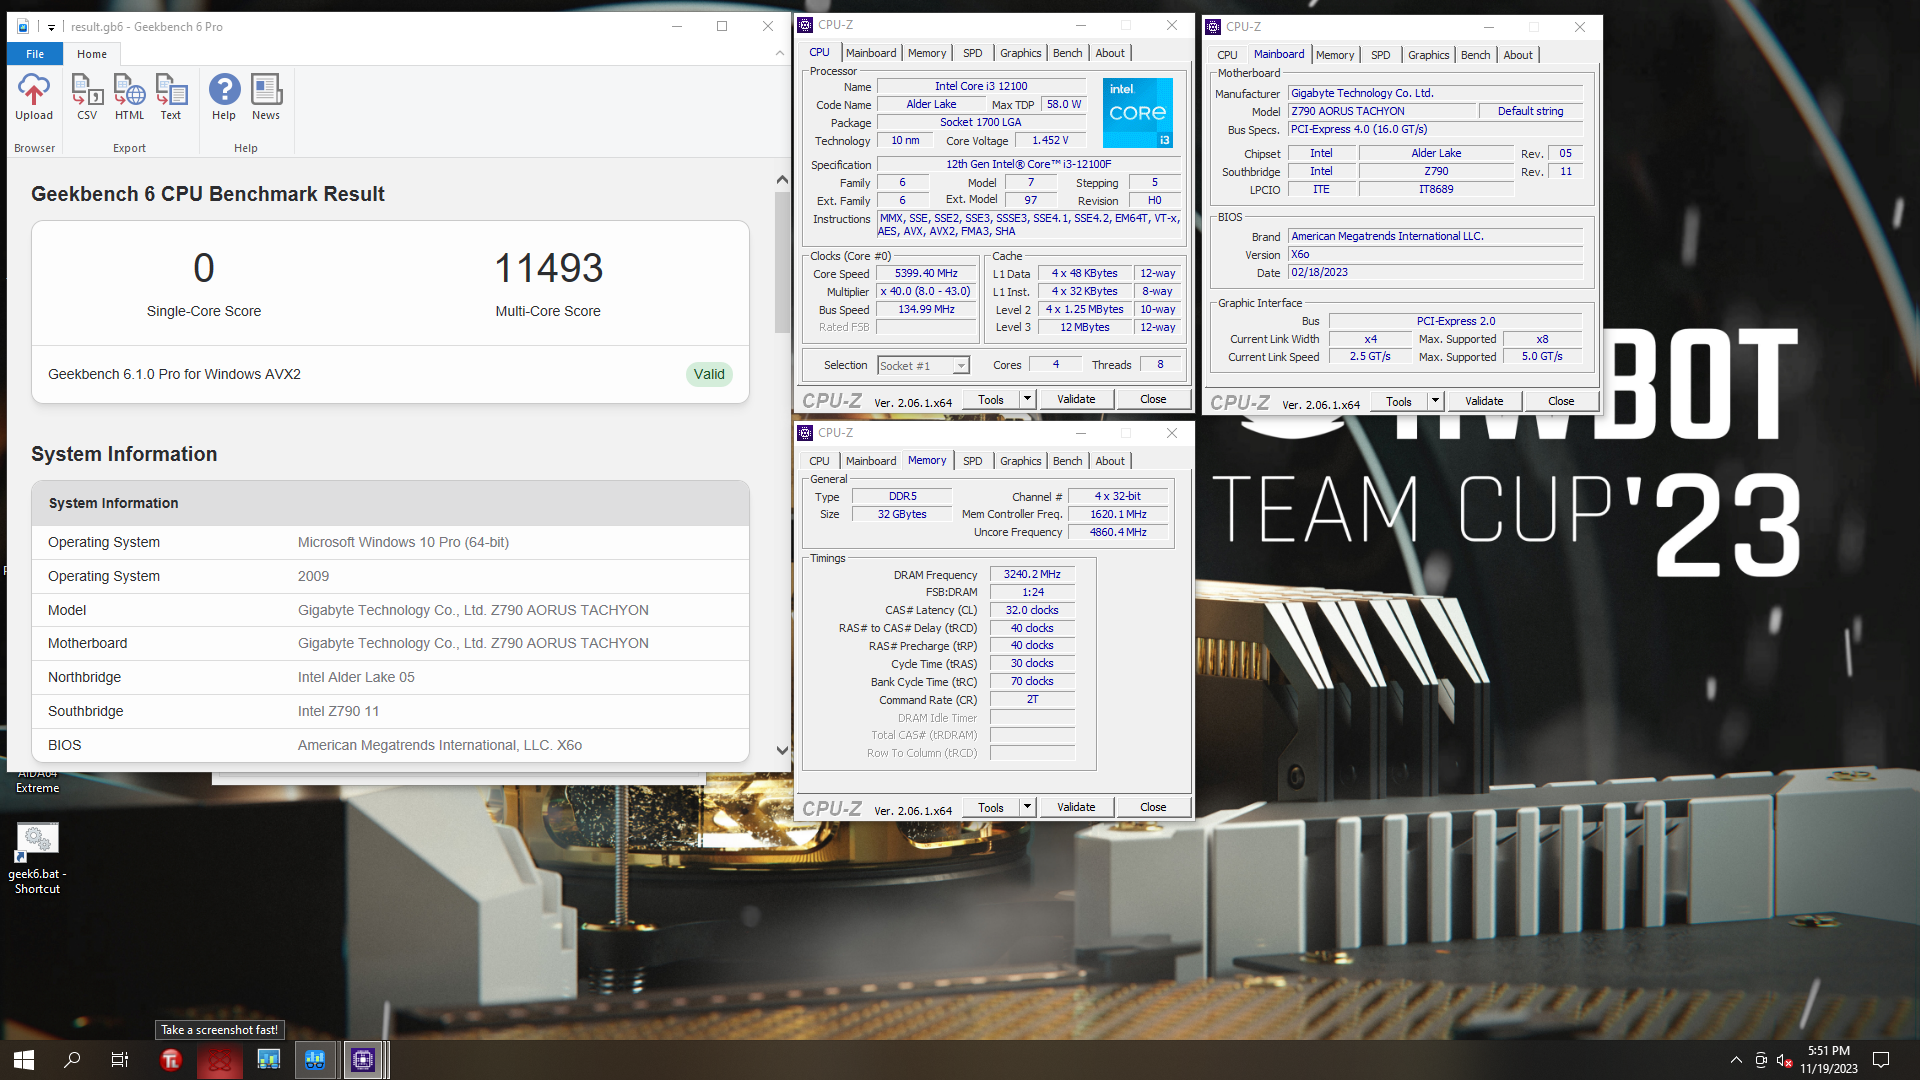Screen dimensions: 1920x1080
Task: Click the red round taskbar app icon
Action: (171, 1060)
